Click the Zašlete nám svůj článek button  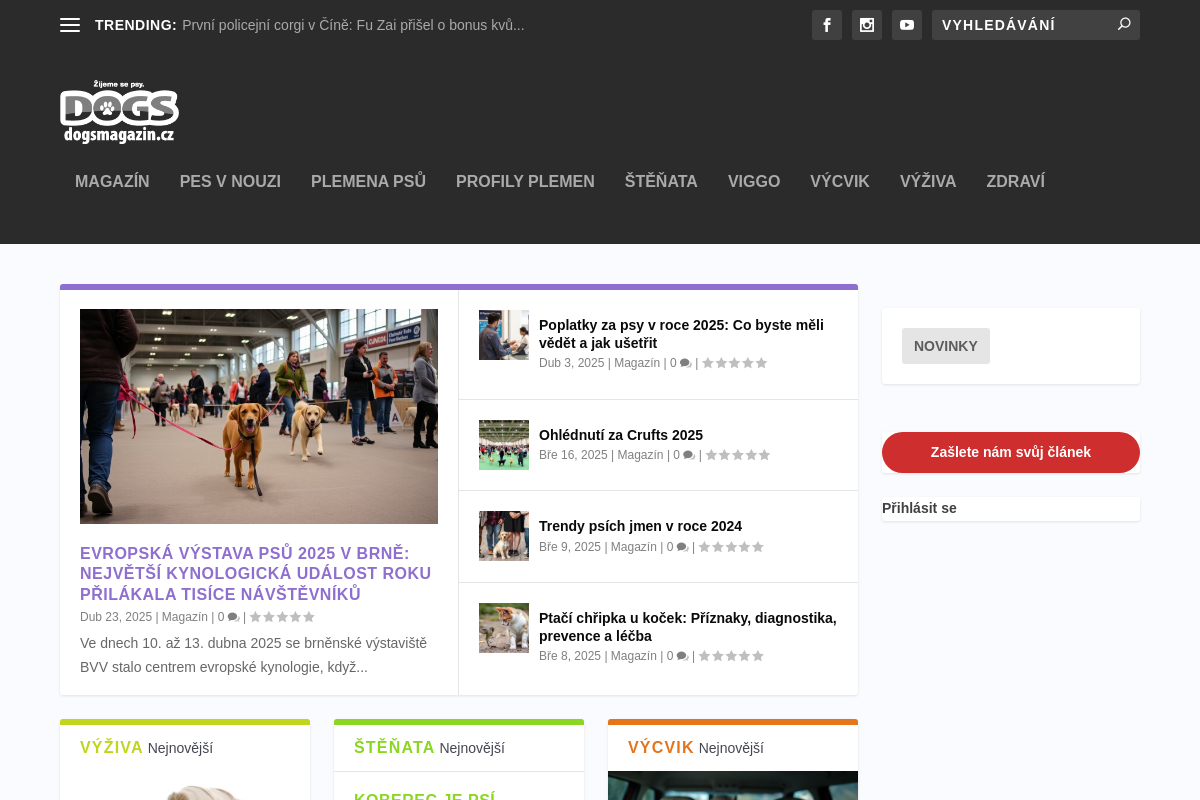(1010, 452)
